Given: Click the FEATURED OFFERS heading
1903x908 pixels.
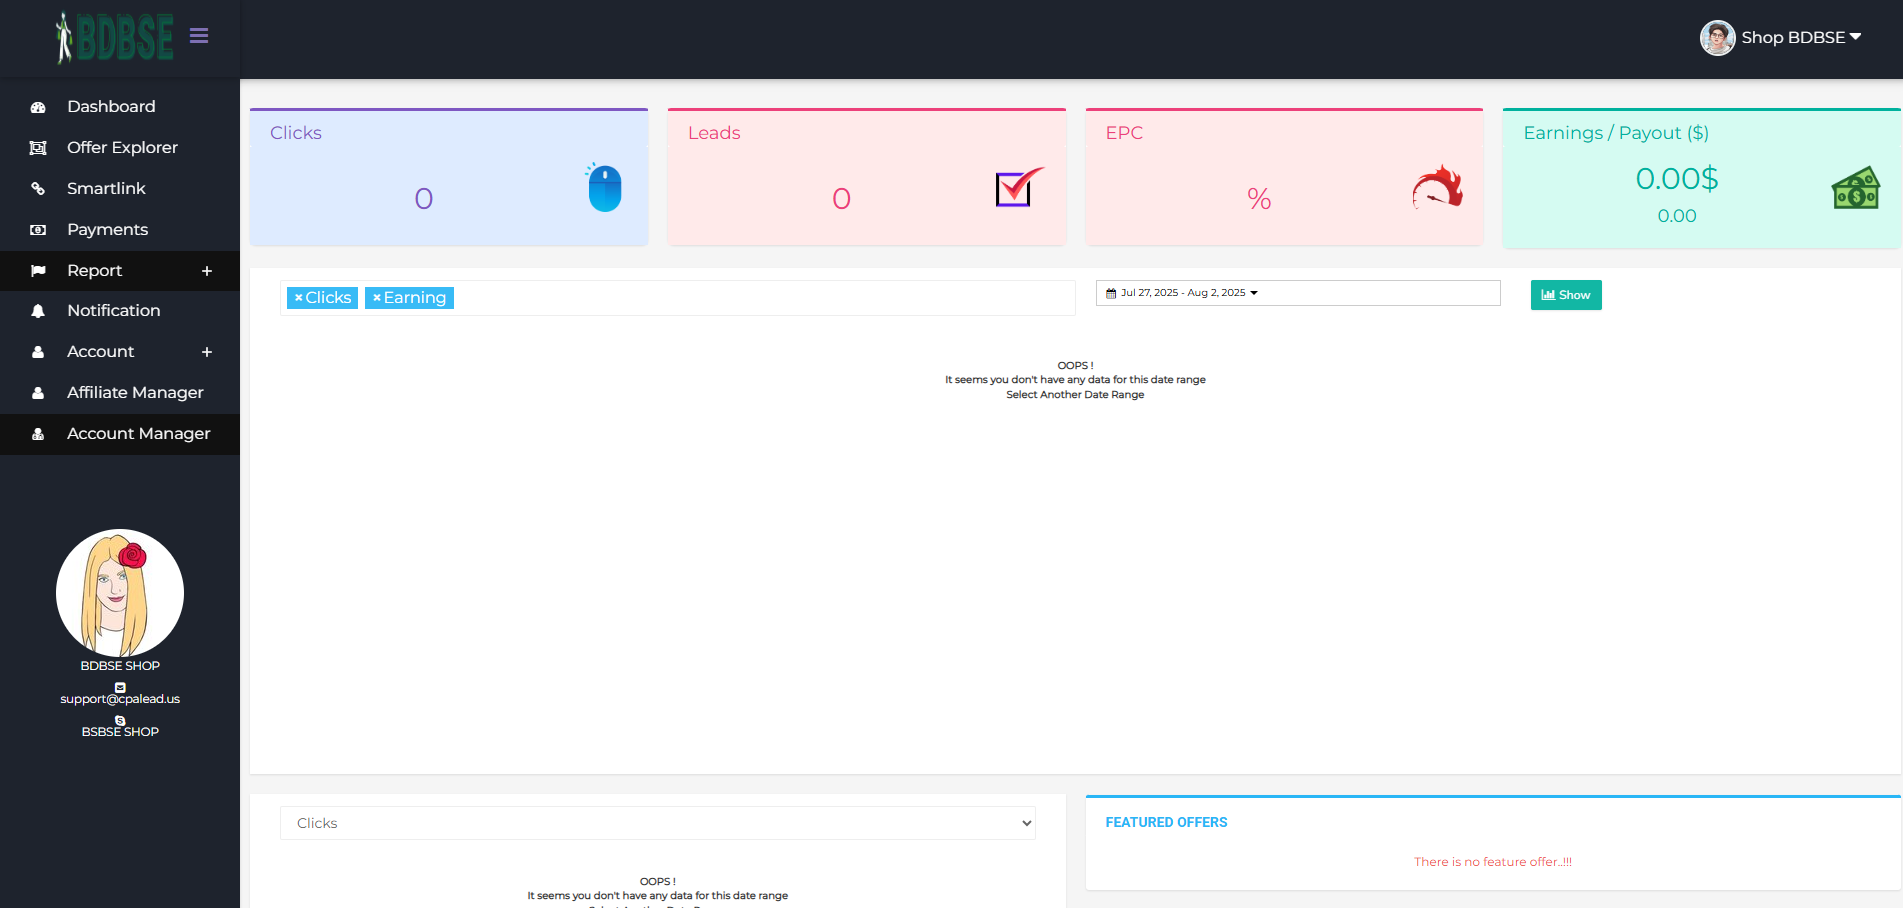Looking at the screenshot, I should [1166, 822].
